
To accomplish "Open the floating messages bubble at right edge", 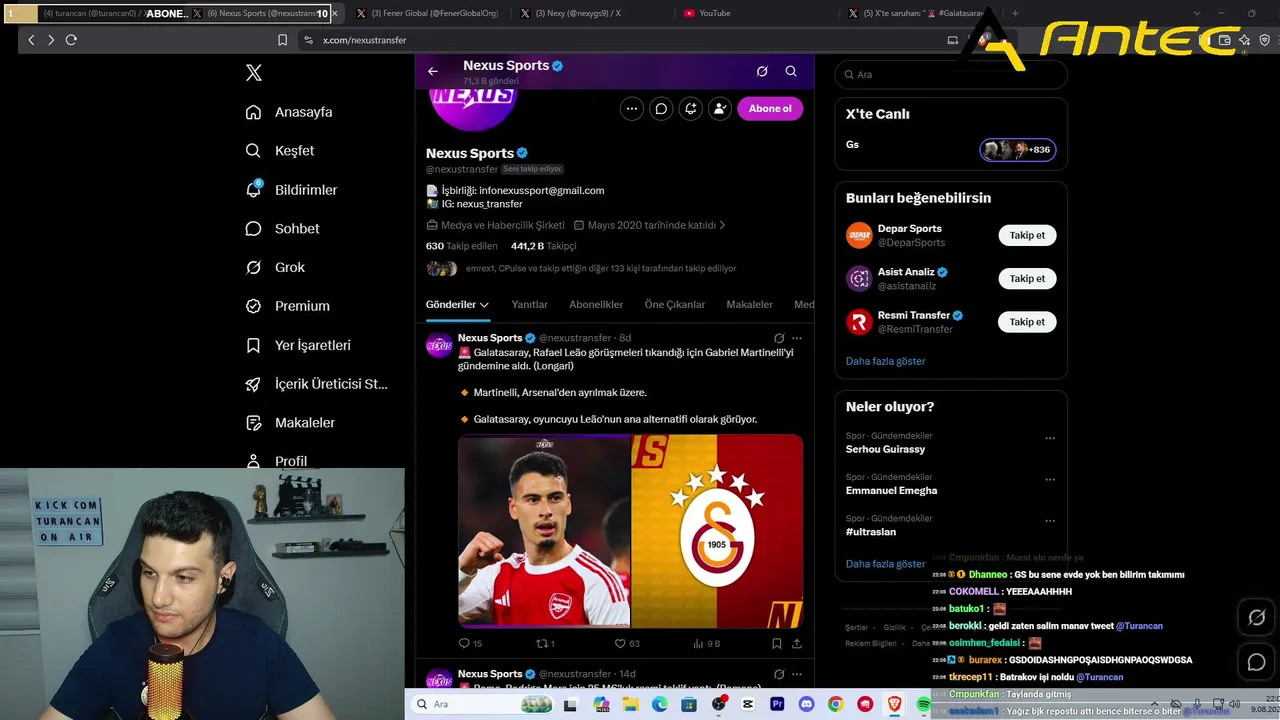I will (x=1257, y=662).
